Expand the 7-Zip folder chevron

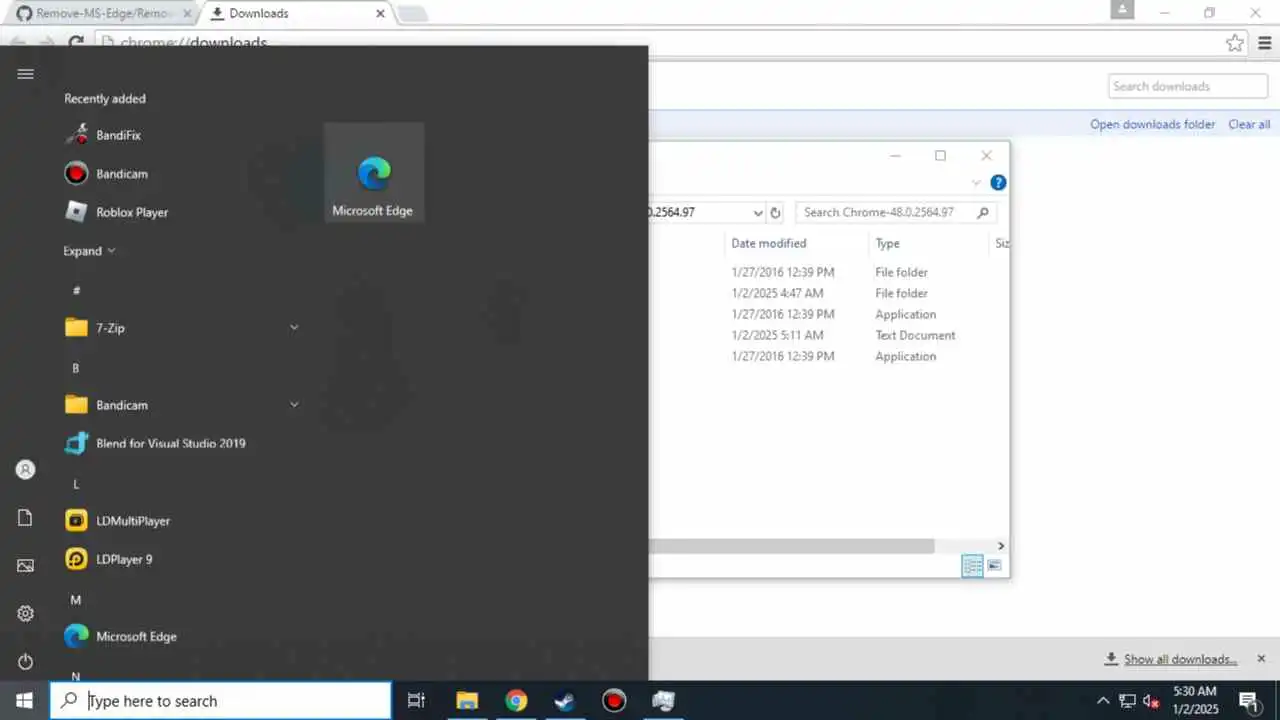tap(294, 327)
